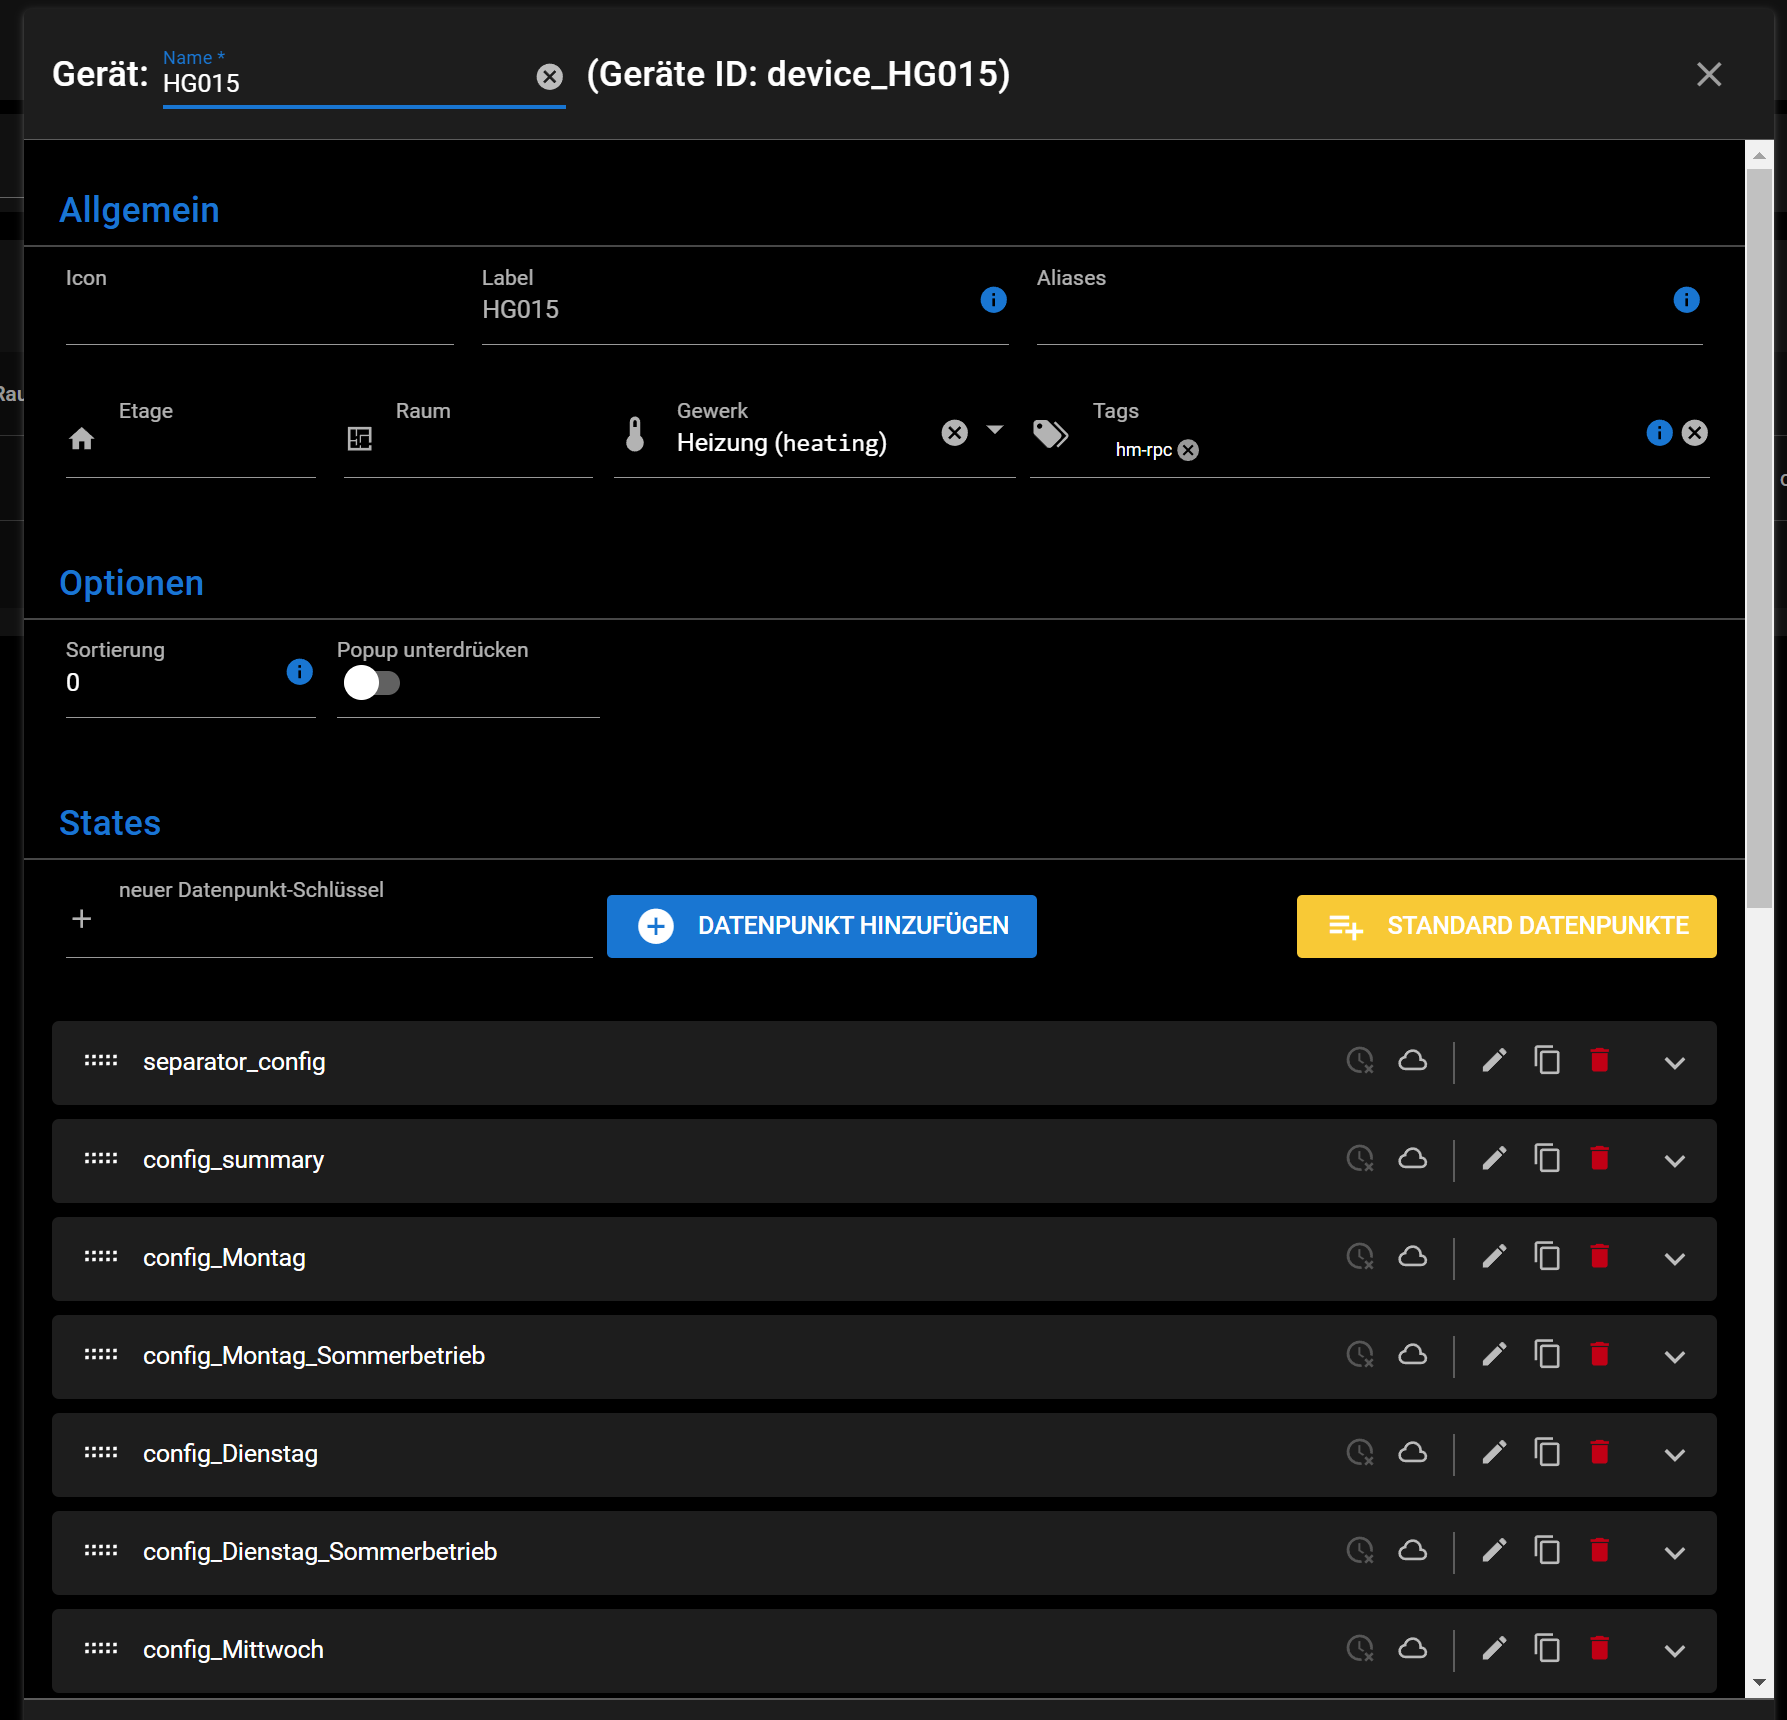
Task: Click the Geräte ID device_HG015 text
Action: (x=798, y=74)
